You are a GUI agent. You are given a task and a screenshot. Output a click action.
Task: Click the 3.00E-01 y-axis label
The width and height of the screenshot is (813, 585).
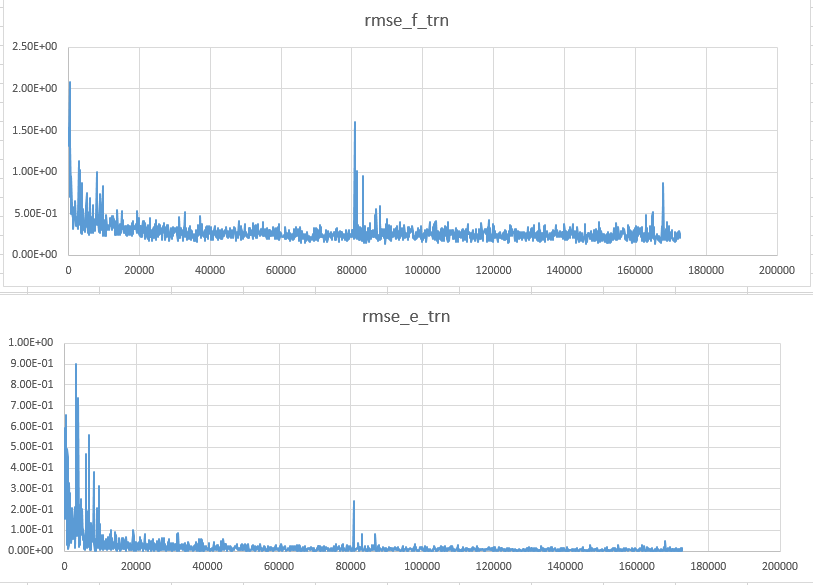[x=32, y=488]
